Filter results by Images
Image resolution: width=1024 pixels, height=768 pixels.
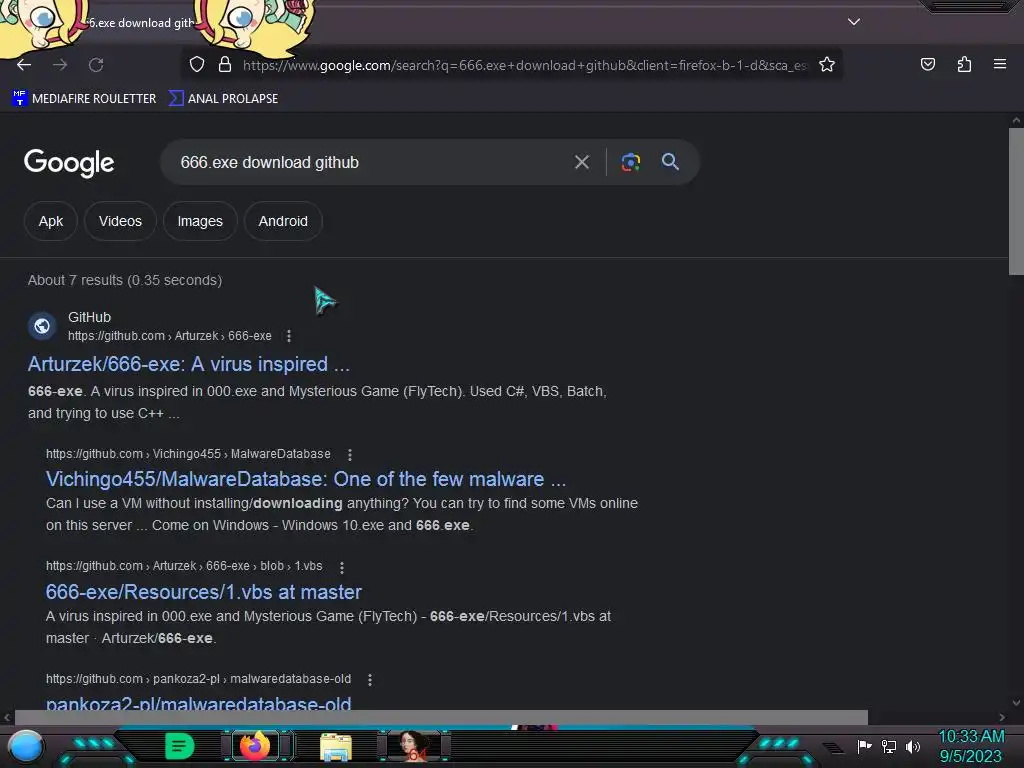[x=200, y=221]
